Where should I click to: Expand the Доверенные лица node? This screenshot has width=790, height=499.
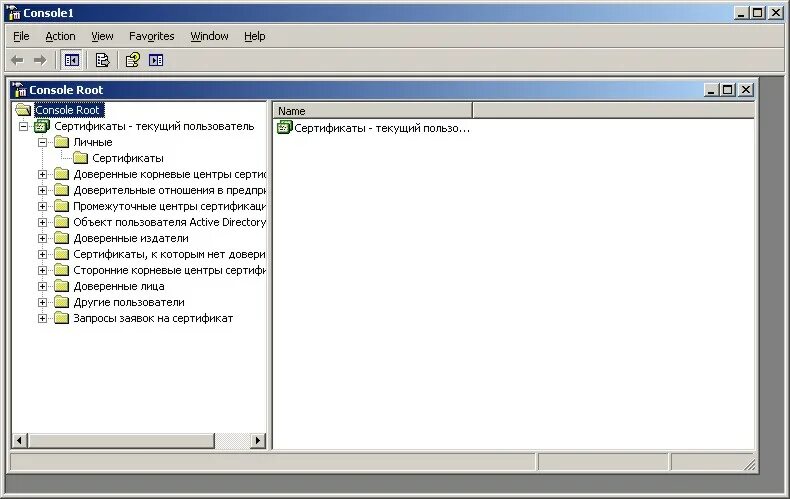pos(43,286)
